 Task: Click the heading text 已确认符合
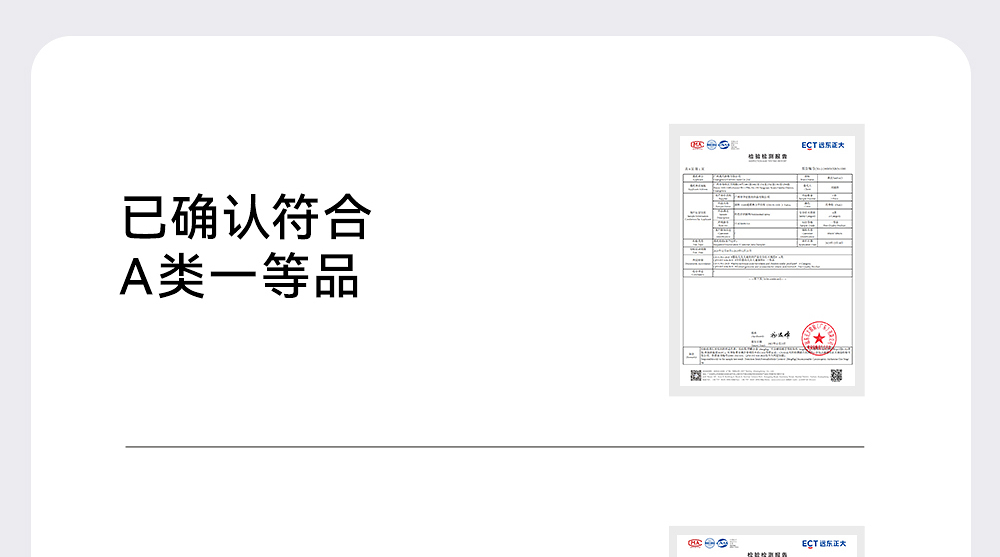point(246,219)
